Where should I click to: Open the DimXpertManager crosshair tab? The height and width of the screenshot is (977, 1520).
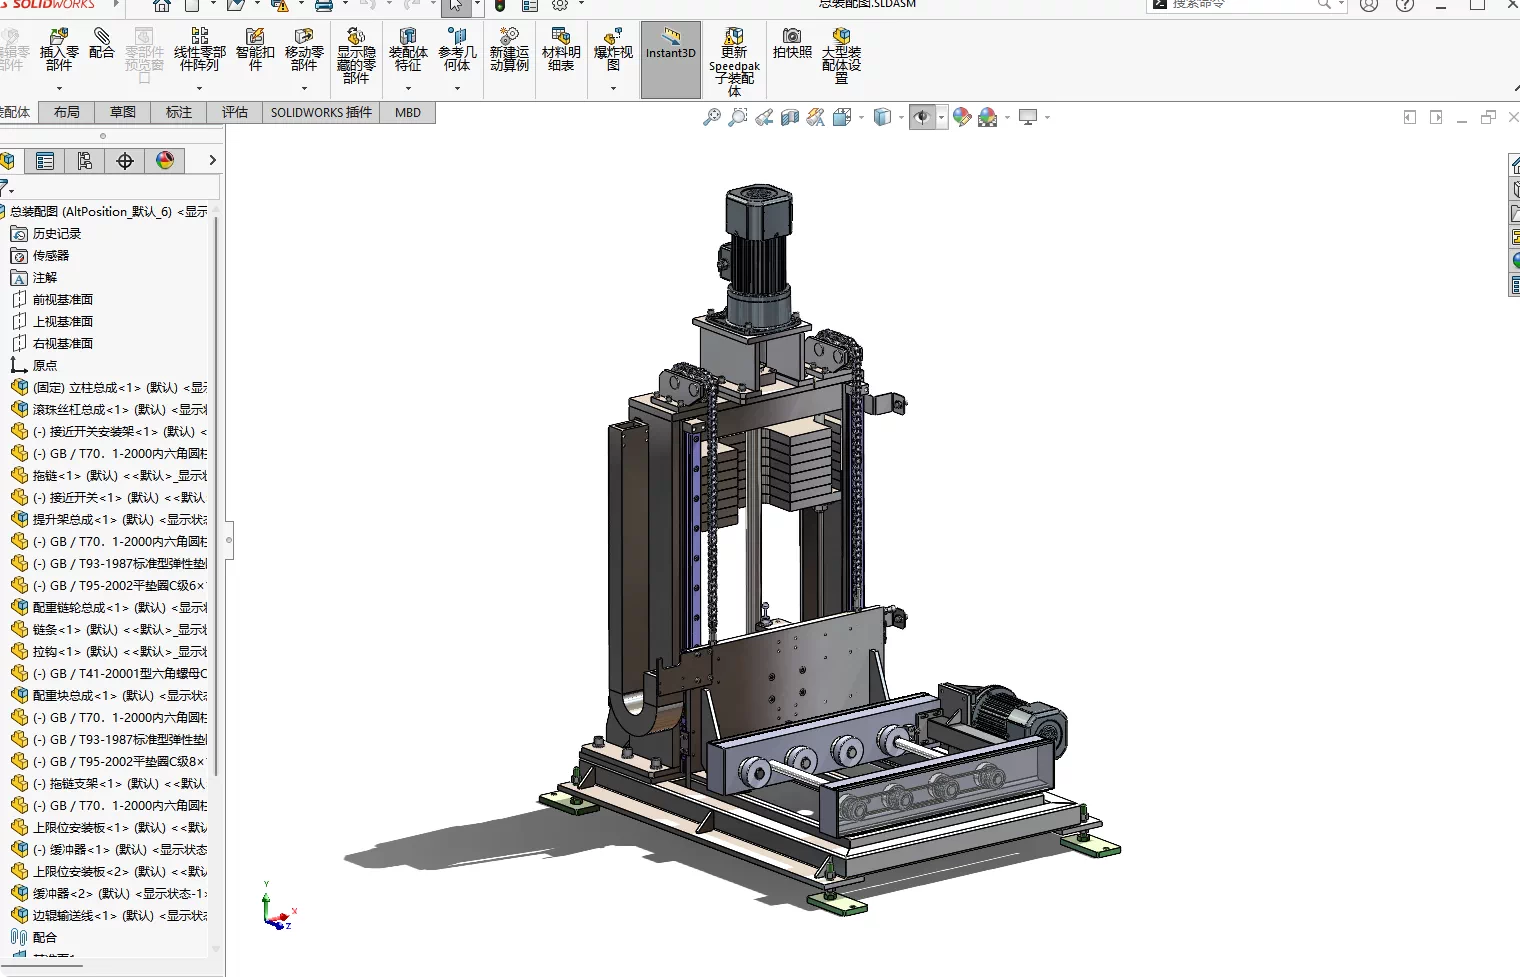coord(125,160)
